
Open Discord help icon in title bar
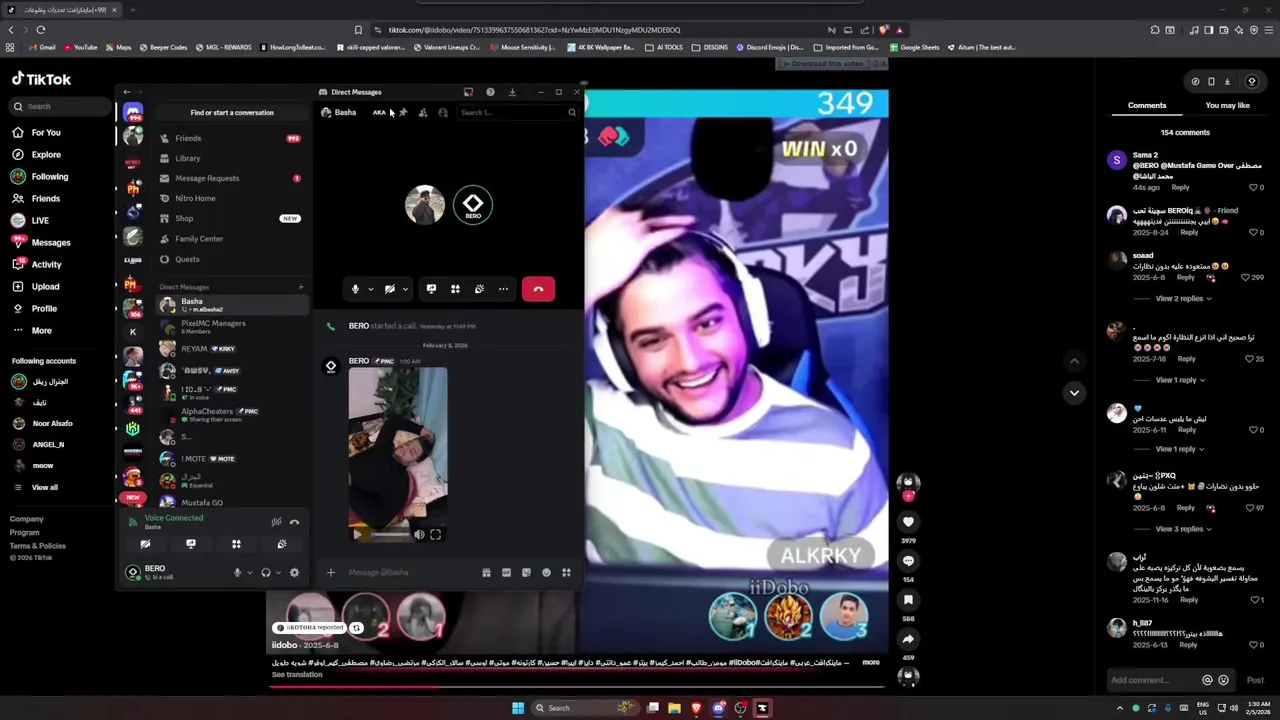click(490, 92)
